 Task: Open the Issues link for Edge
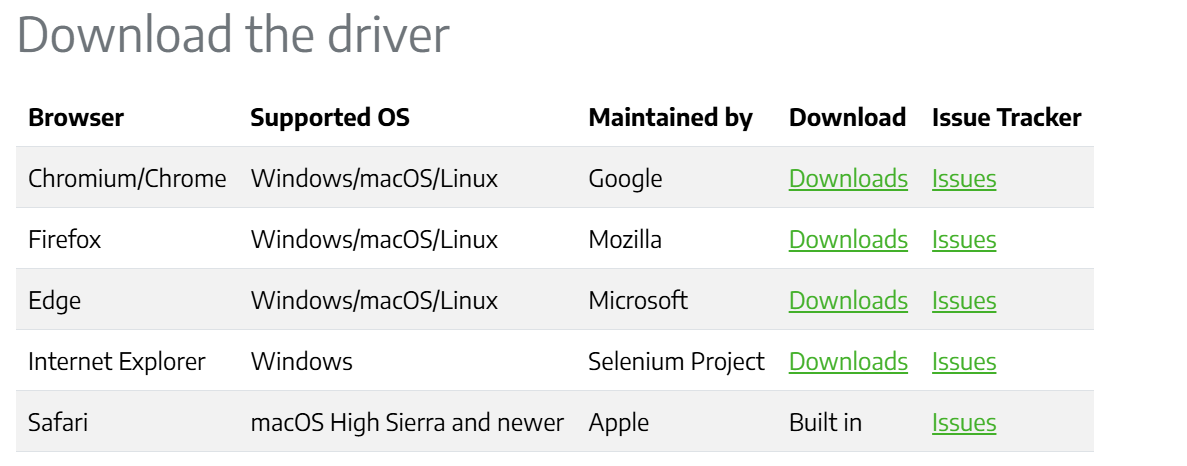click(x=964, y=300)
